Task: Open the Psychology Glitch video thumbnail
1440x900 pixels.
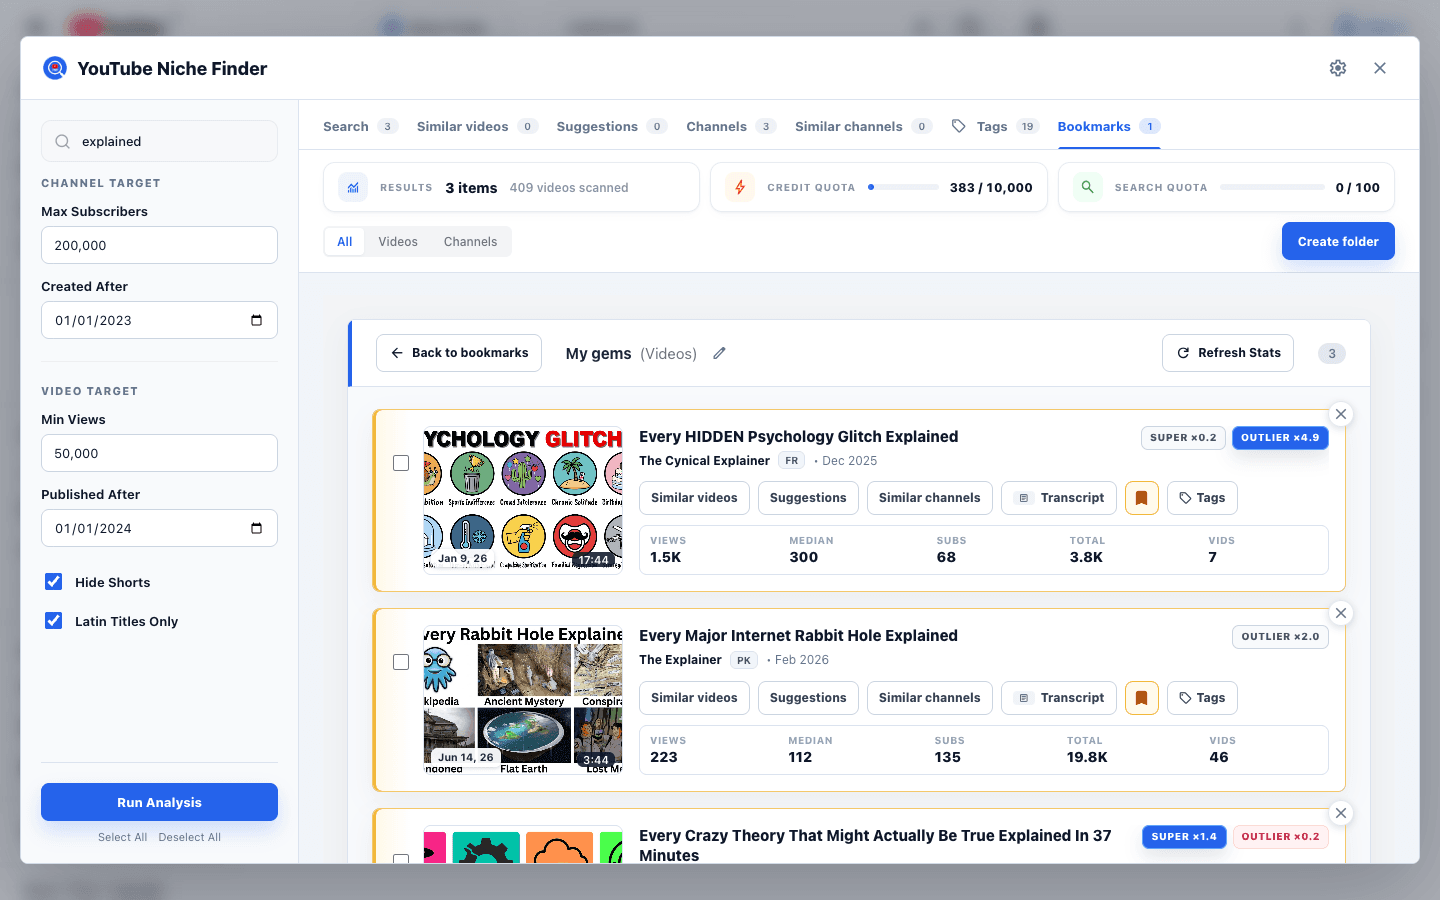Action: point(523,498)
